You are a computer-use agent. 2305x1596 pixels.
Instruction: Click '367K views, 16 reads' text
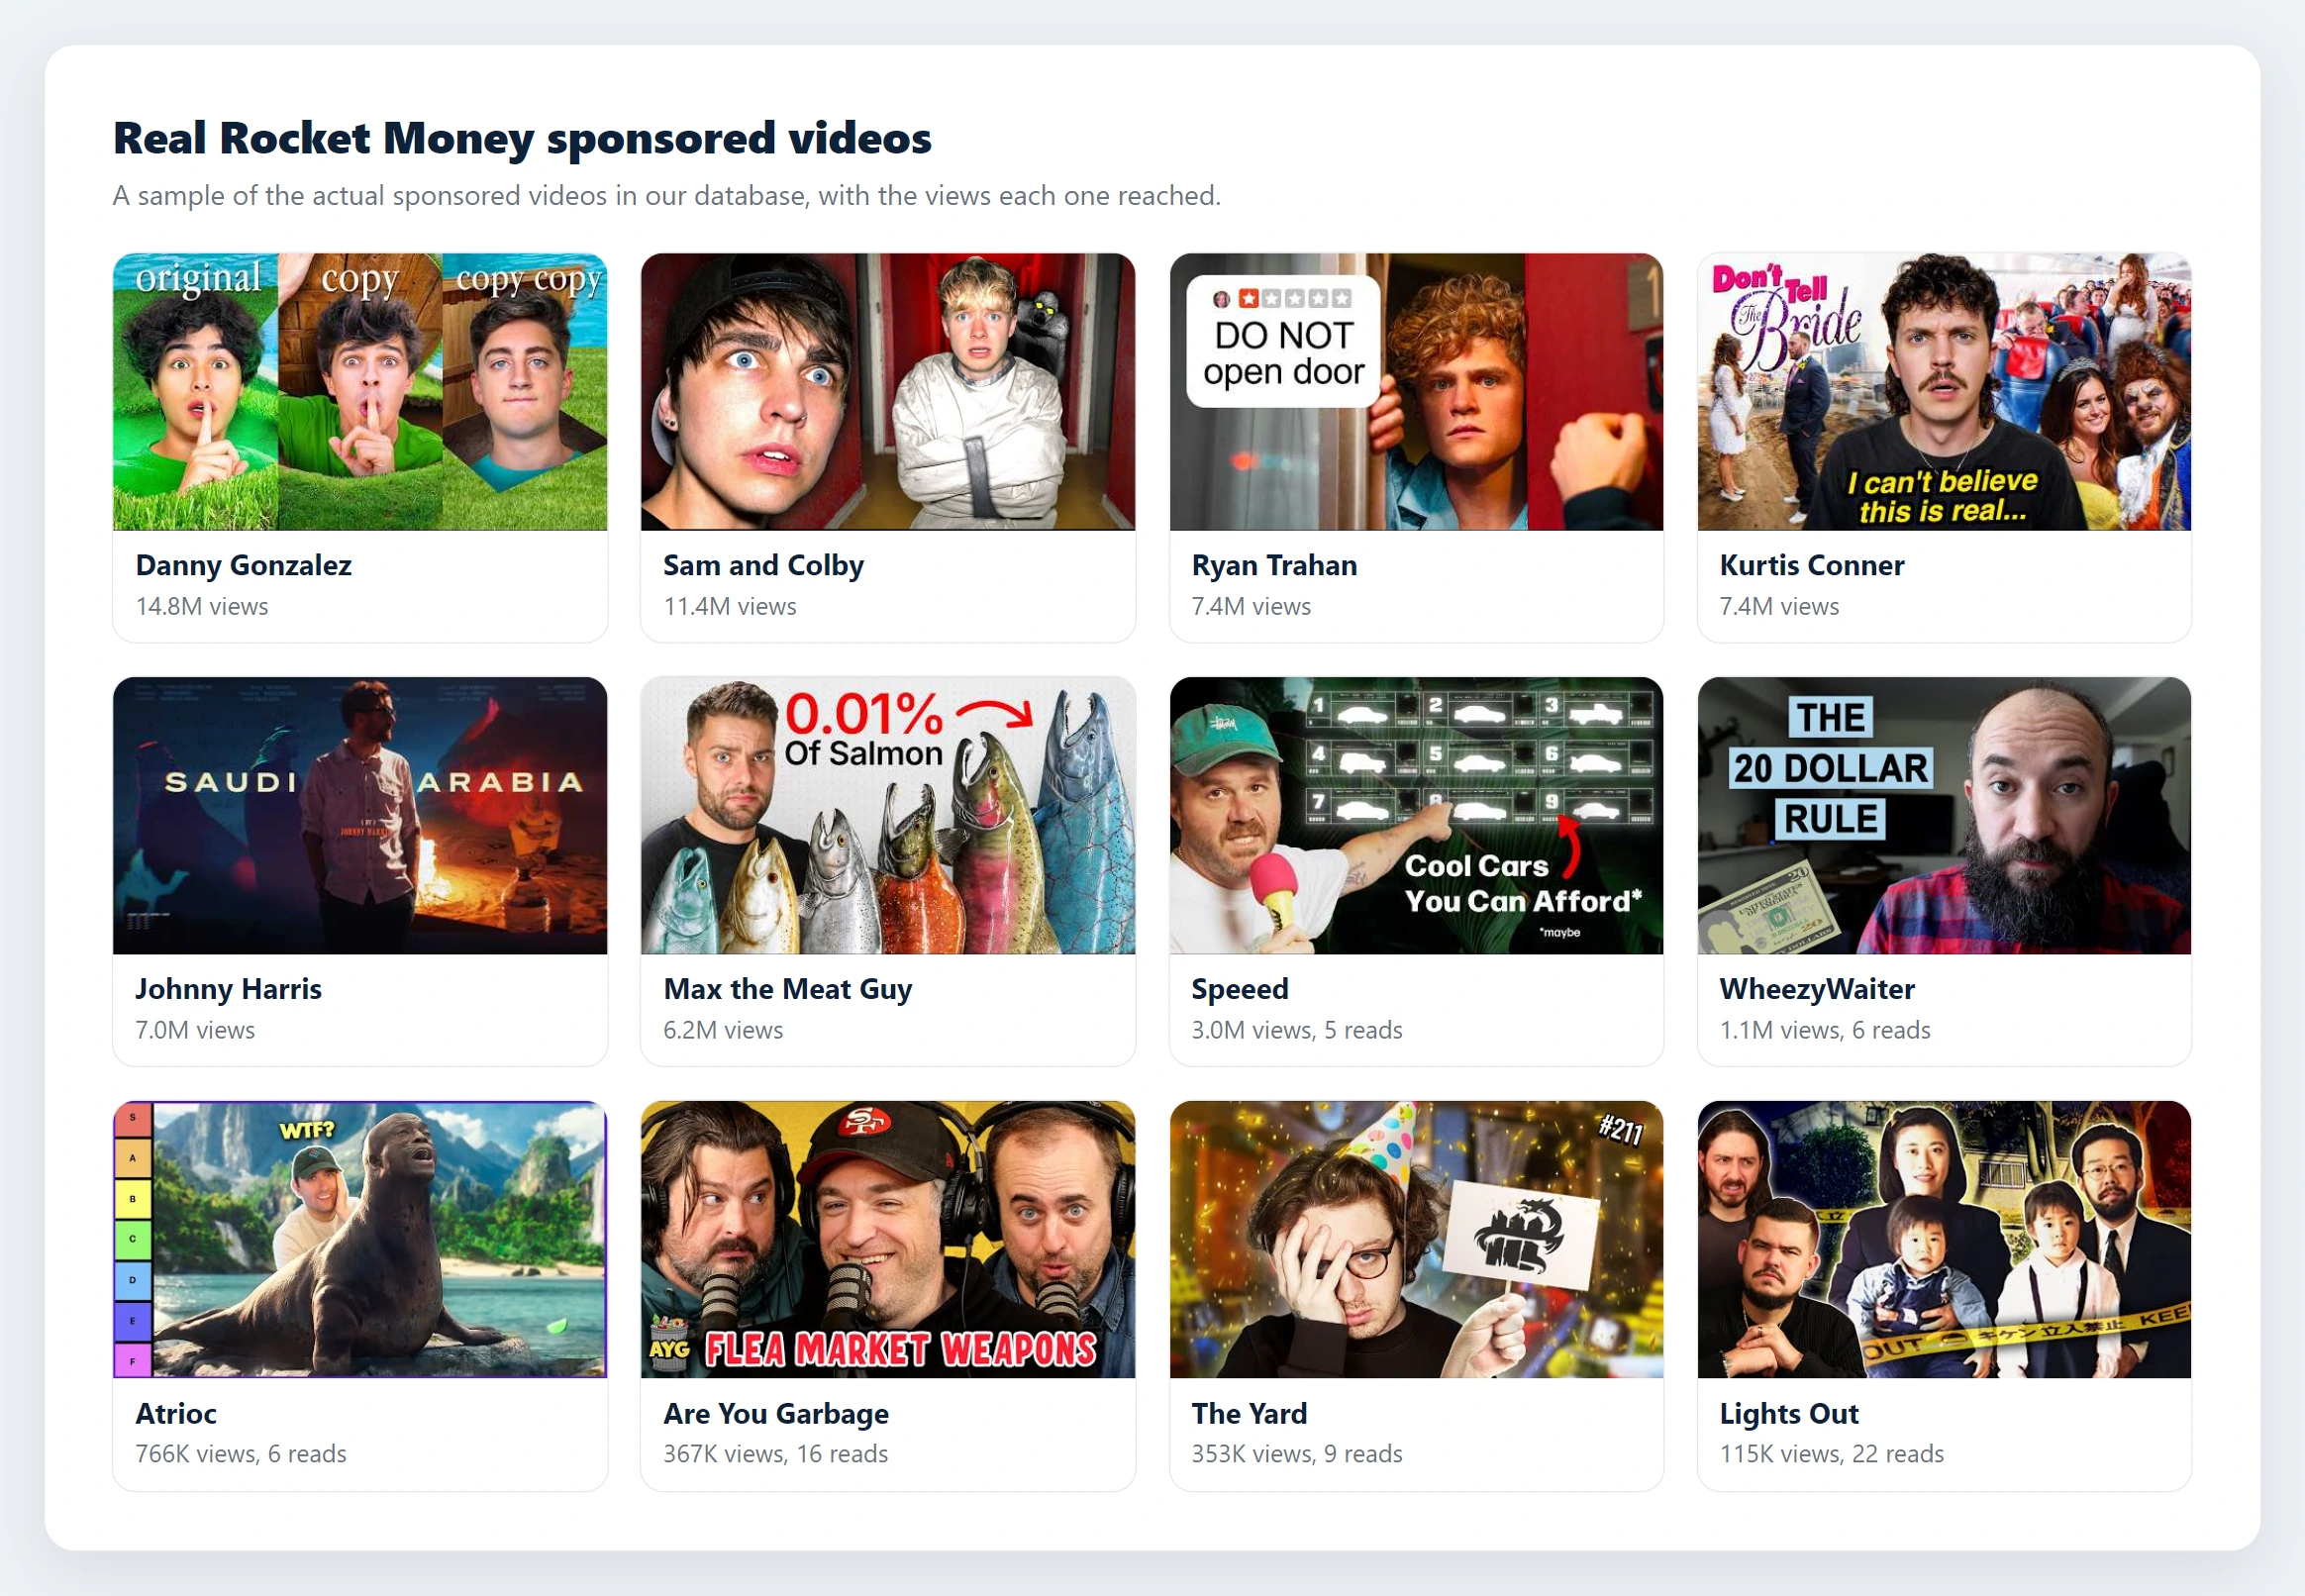[775, 1454]
